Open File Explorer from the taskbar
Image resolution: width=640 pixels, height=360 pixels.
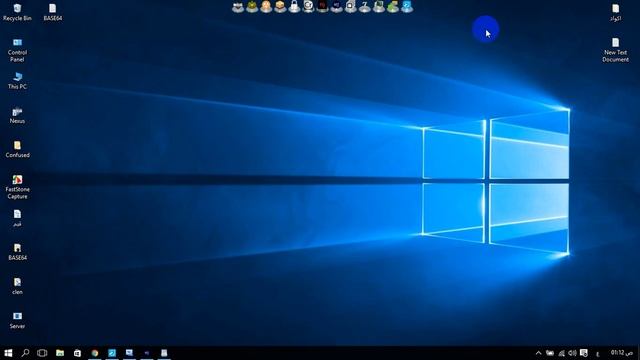(60, 353)
